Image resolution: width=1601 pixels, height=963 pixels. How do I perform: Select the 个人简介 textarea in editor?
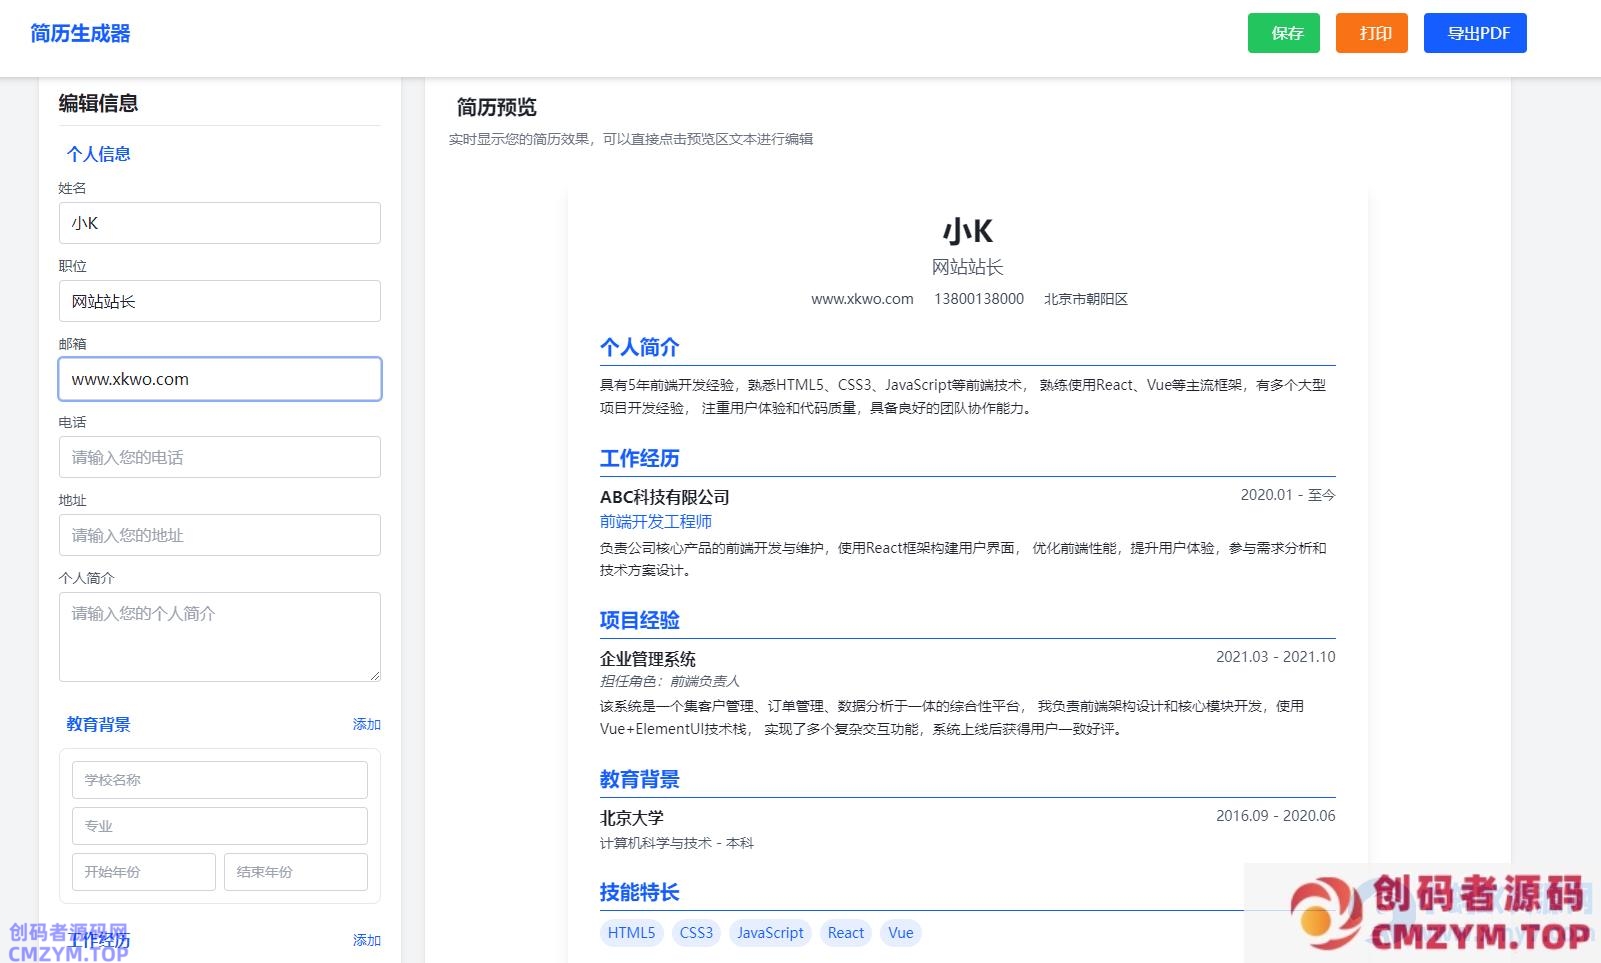click(x=219, y=636)
